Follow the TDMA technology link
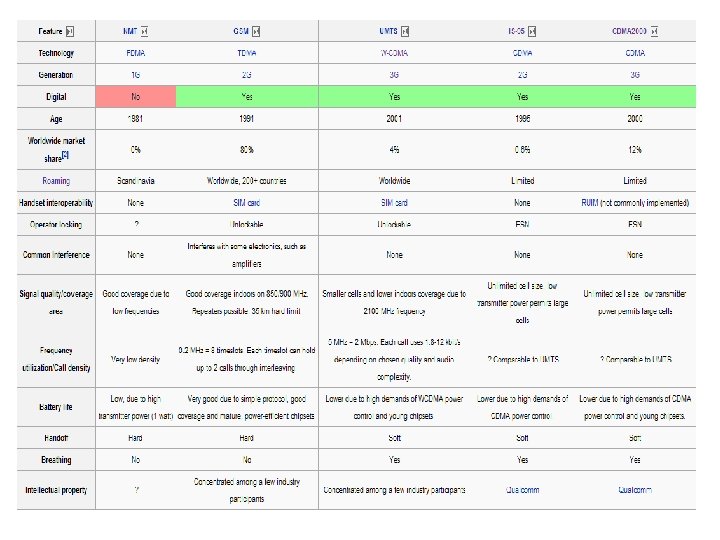Image resolution: width=720 pixels, height=540 pixels. pyautogui.click(x=247, y=53)
